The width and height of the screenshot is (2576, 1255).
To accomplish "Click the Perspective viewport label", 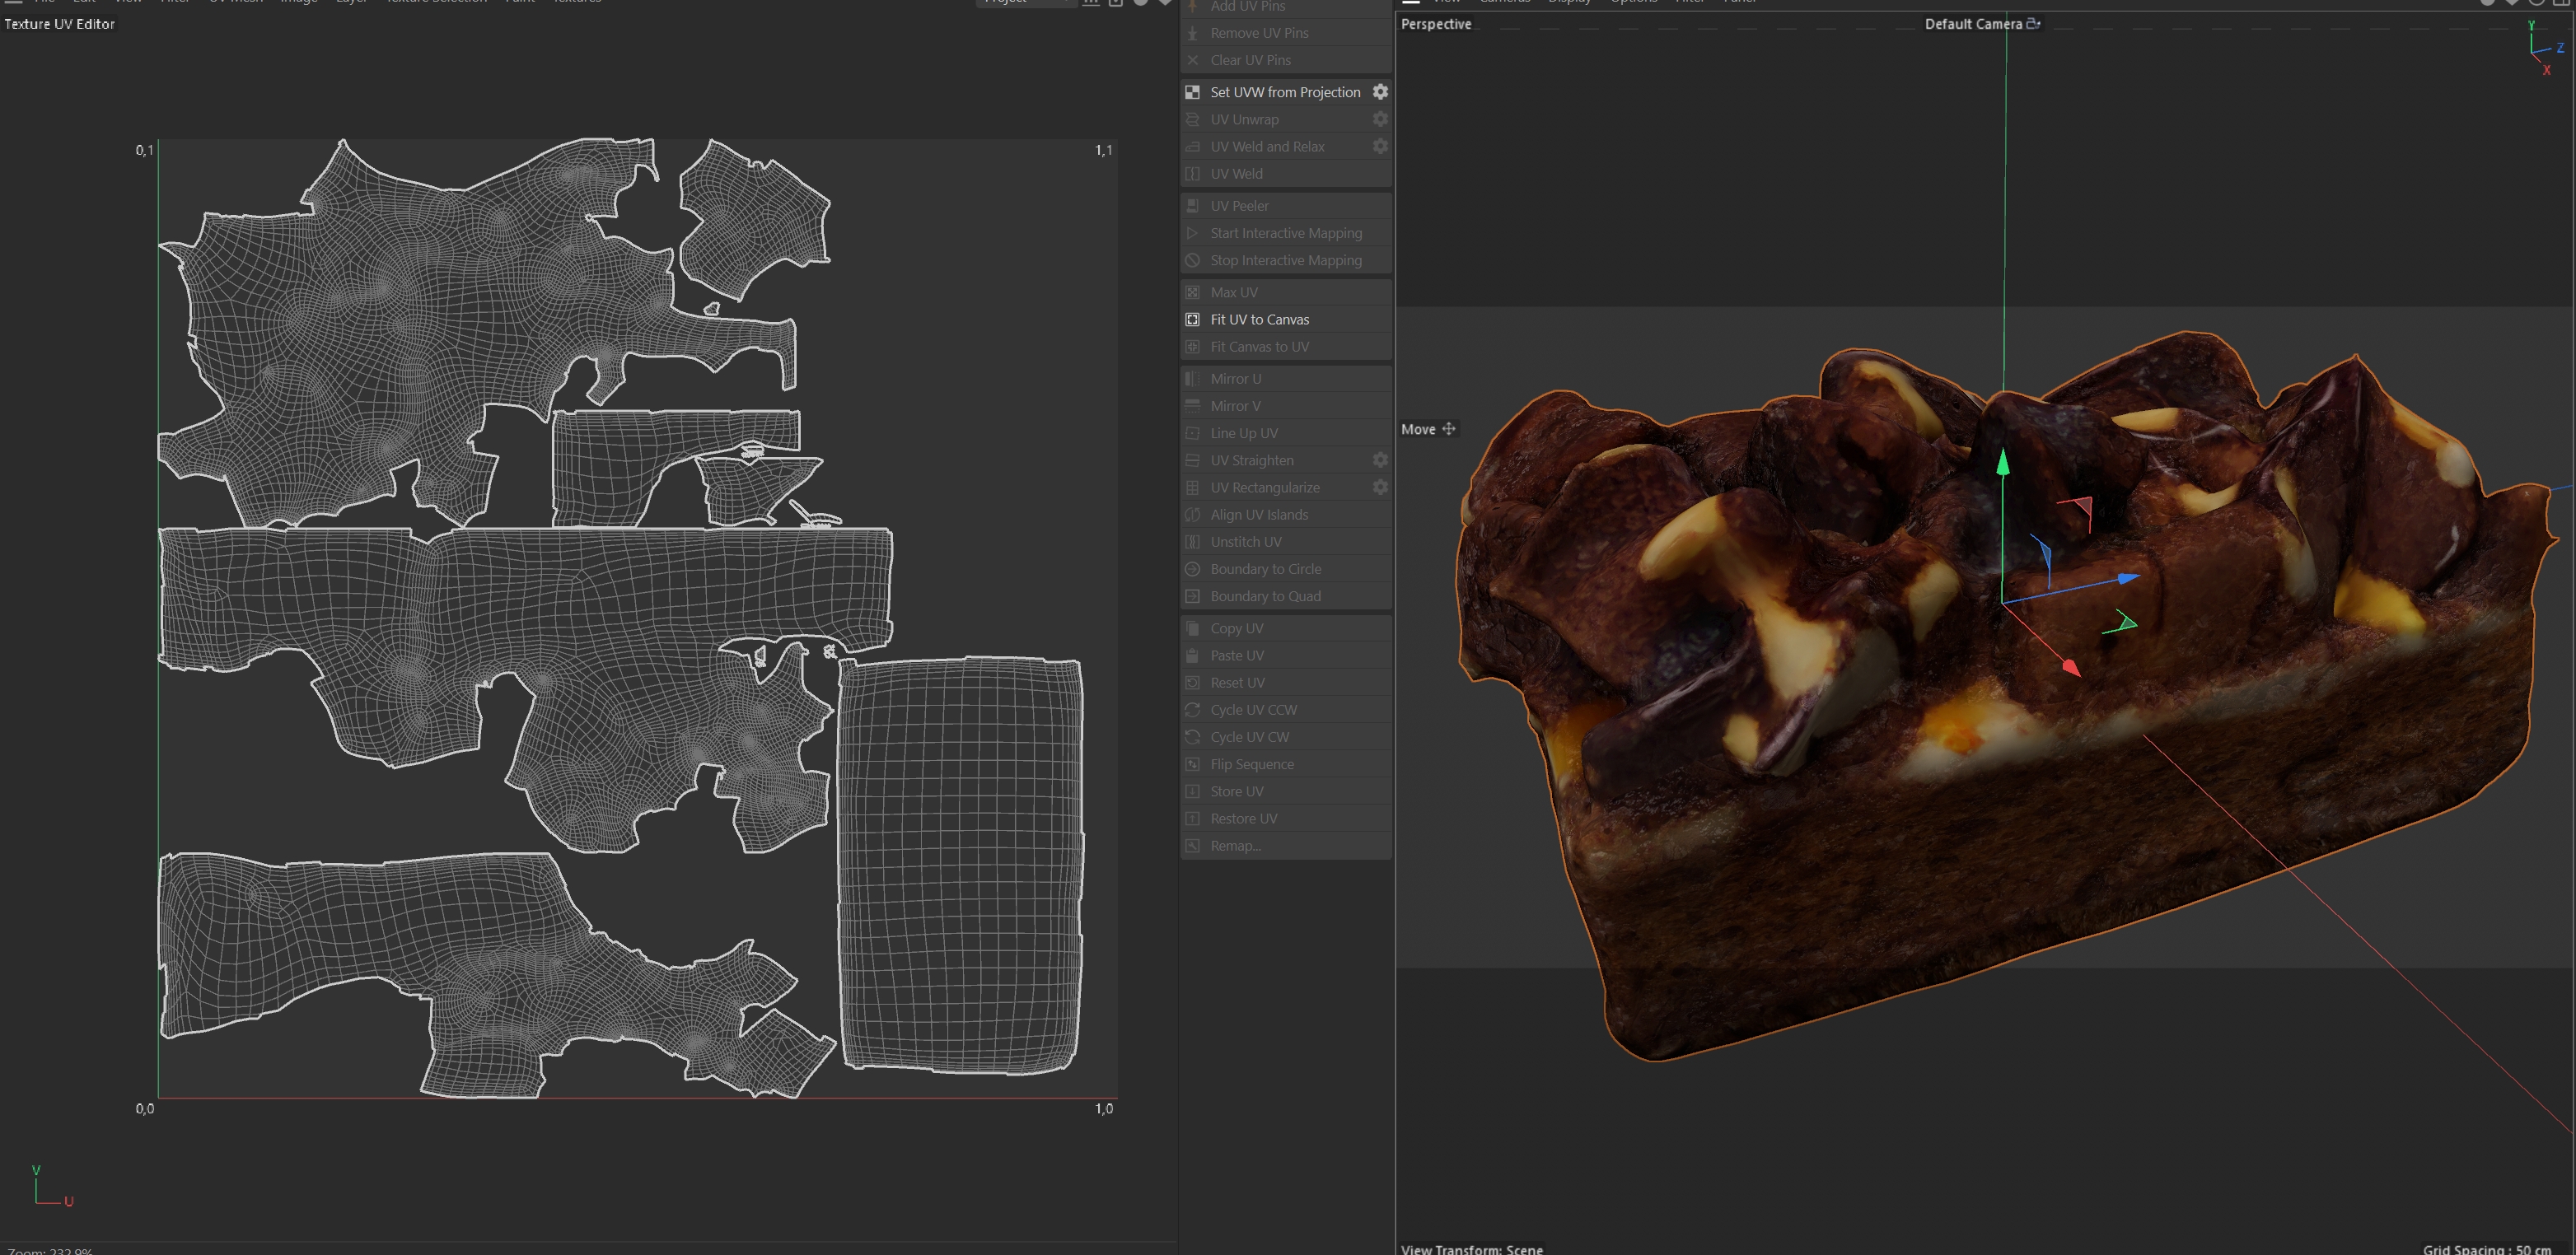I will click(1435, 24).
